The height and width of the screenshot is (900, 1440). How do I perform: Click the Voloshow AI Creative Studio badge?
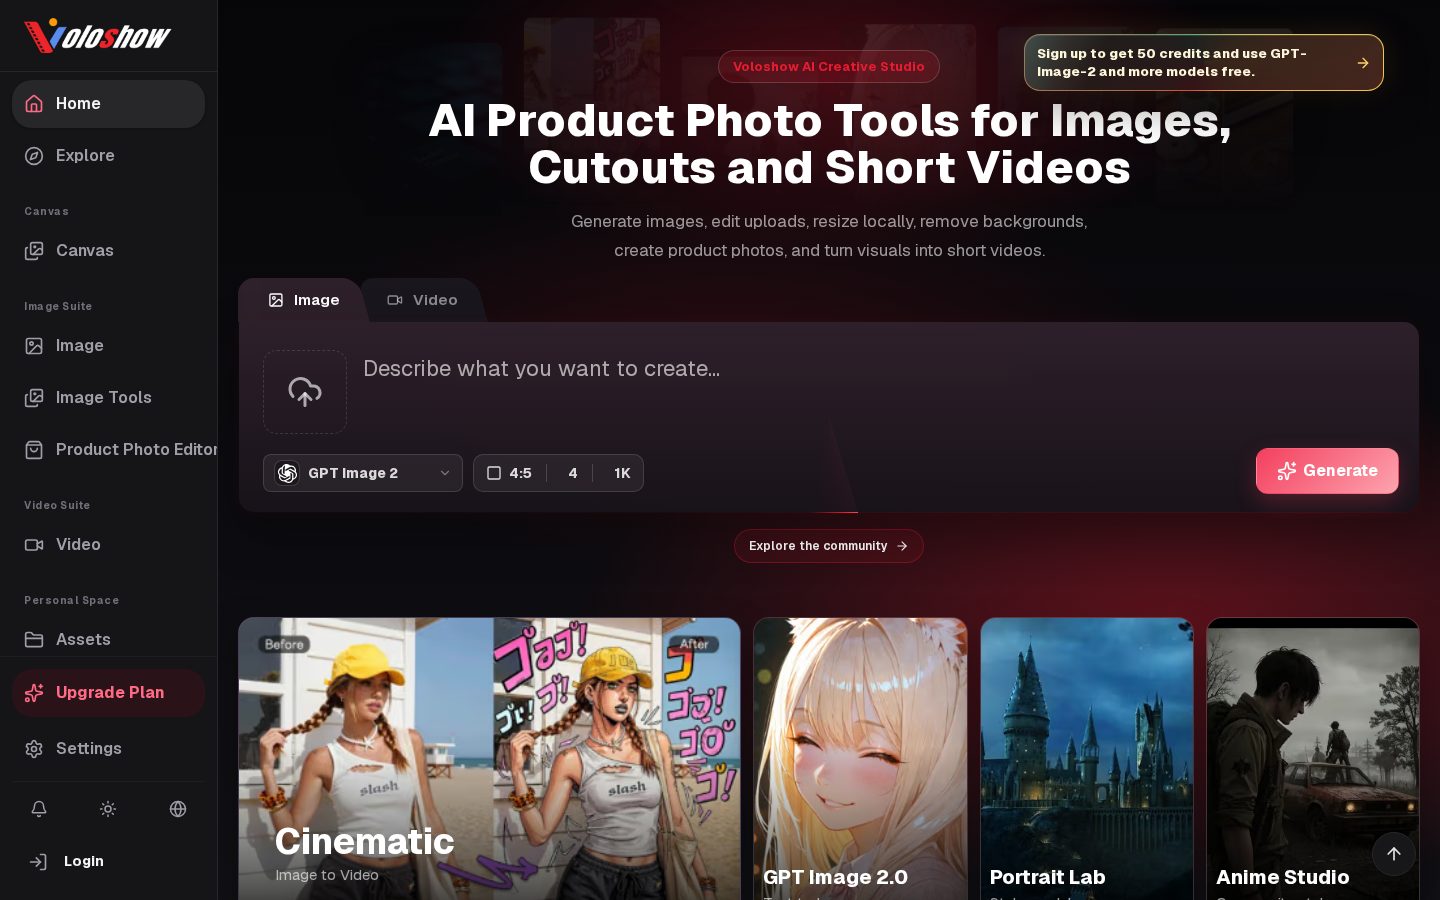point(829,67)
